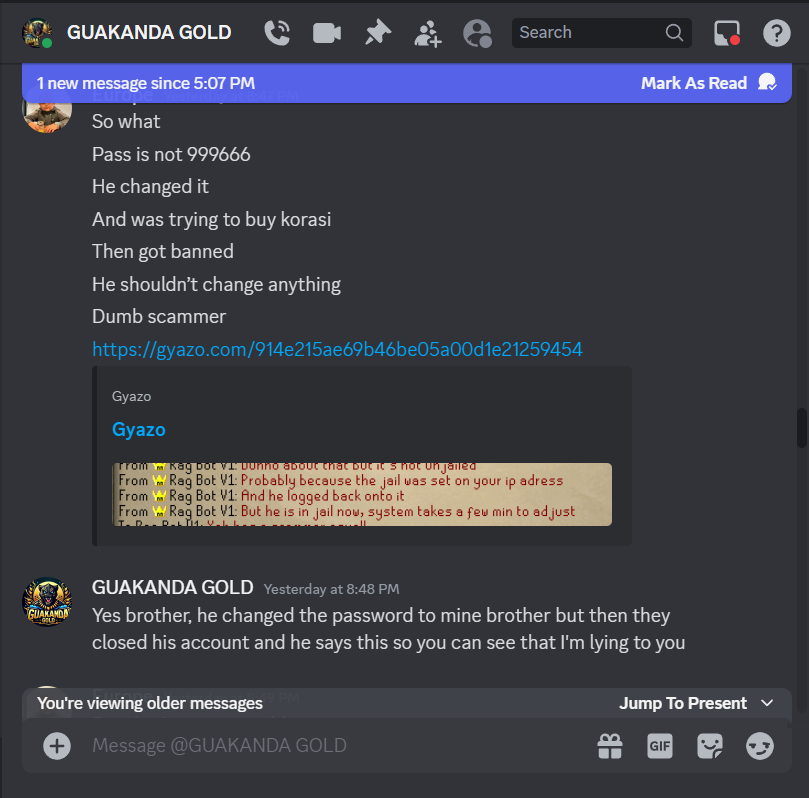This screenshot has width=809, height=798.
Task: Open pinned messages
Action: point(378,33)
